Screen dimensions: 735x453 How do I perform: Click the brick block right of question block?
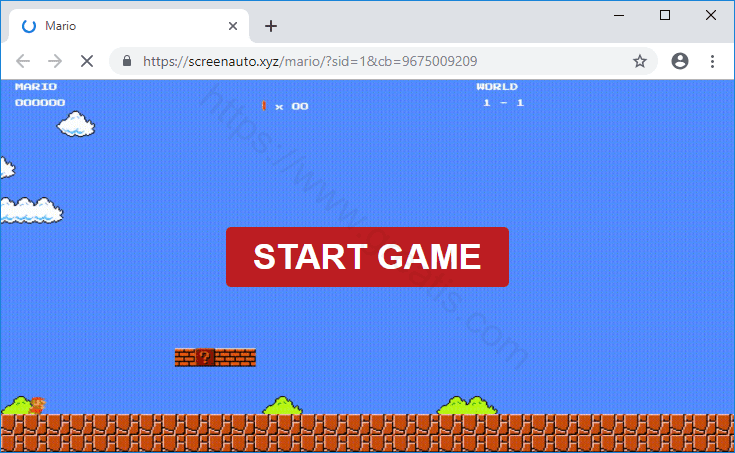tap(235, 357)
